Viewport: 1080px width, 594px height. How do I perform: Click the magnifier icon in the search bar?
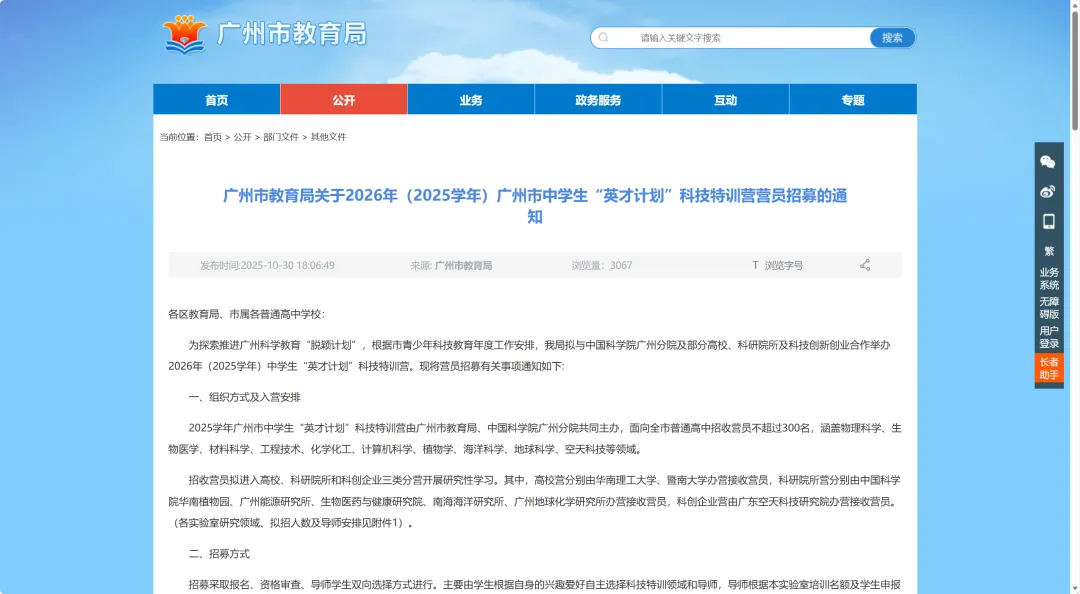tap(602, 37)
